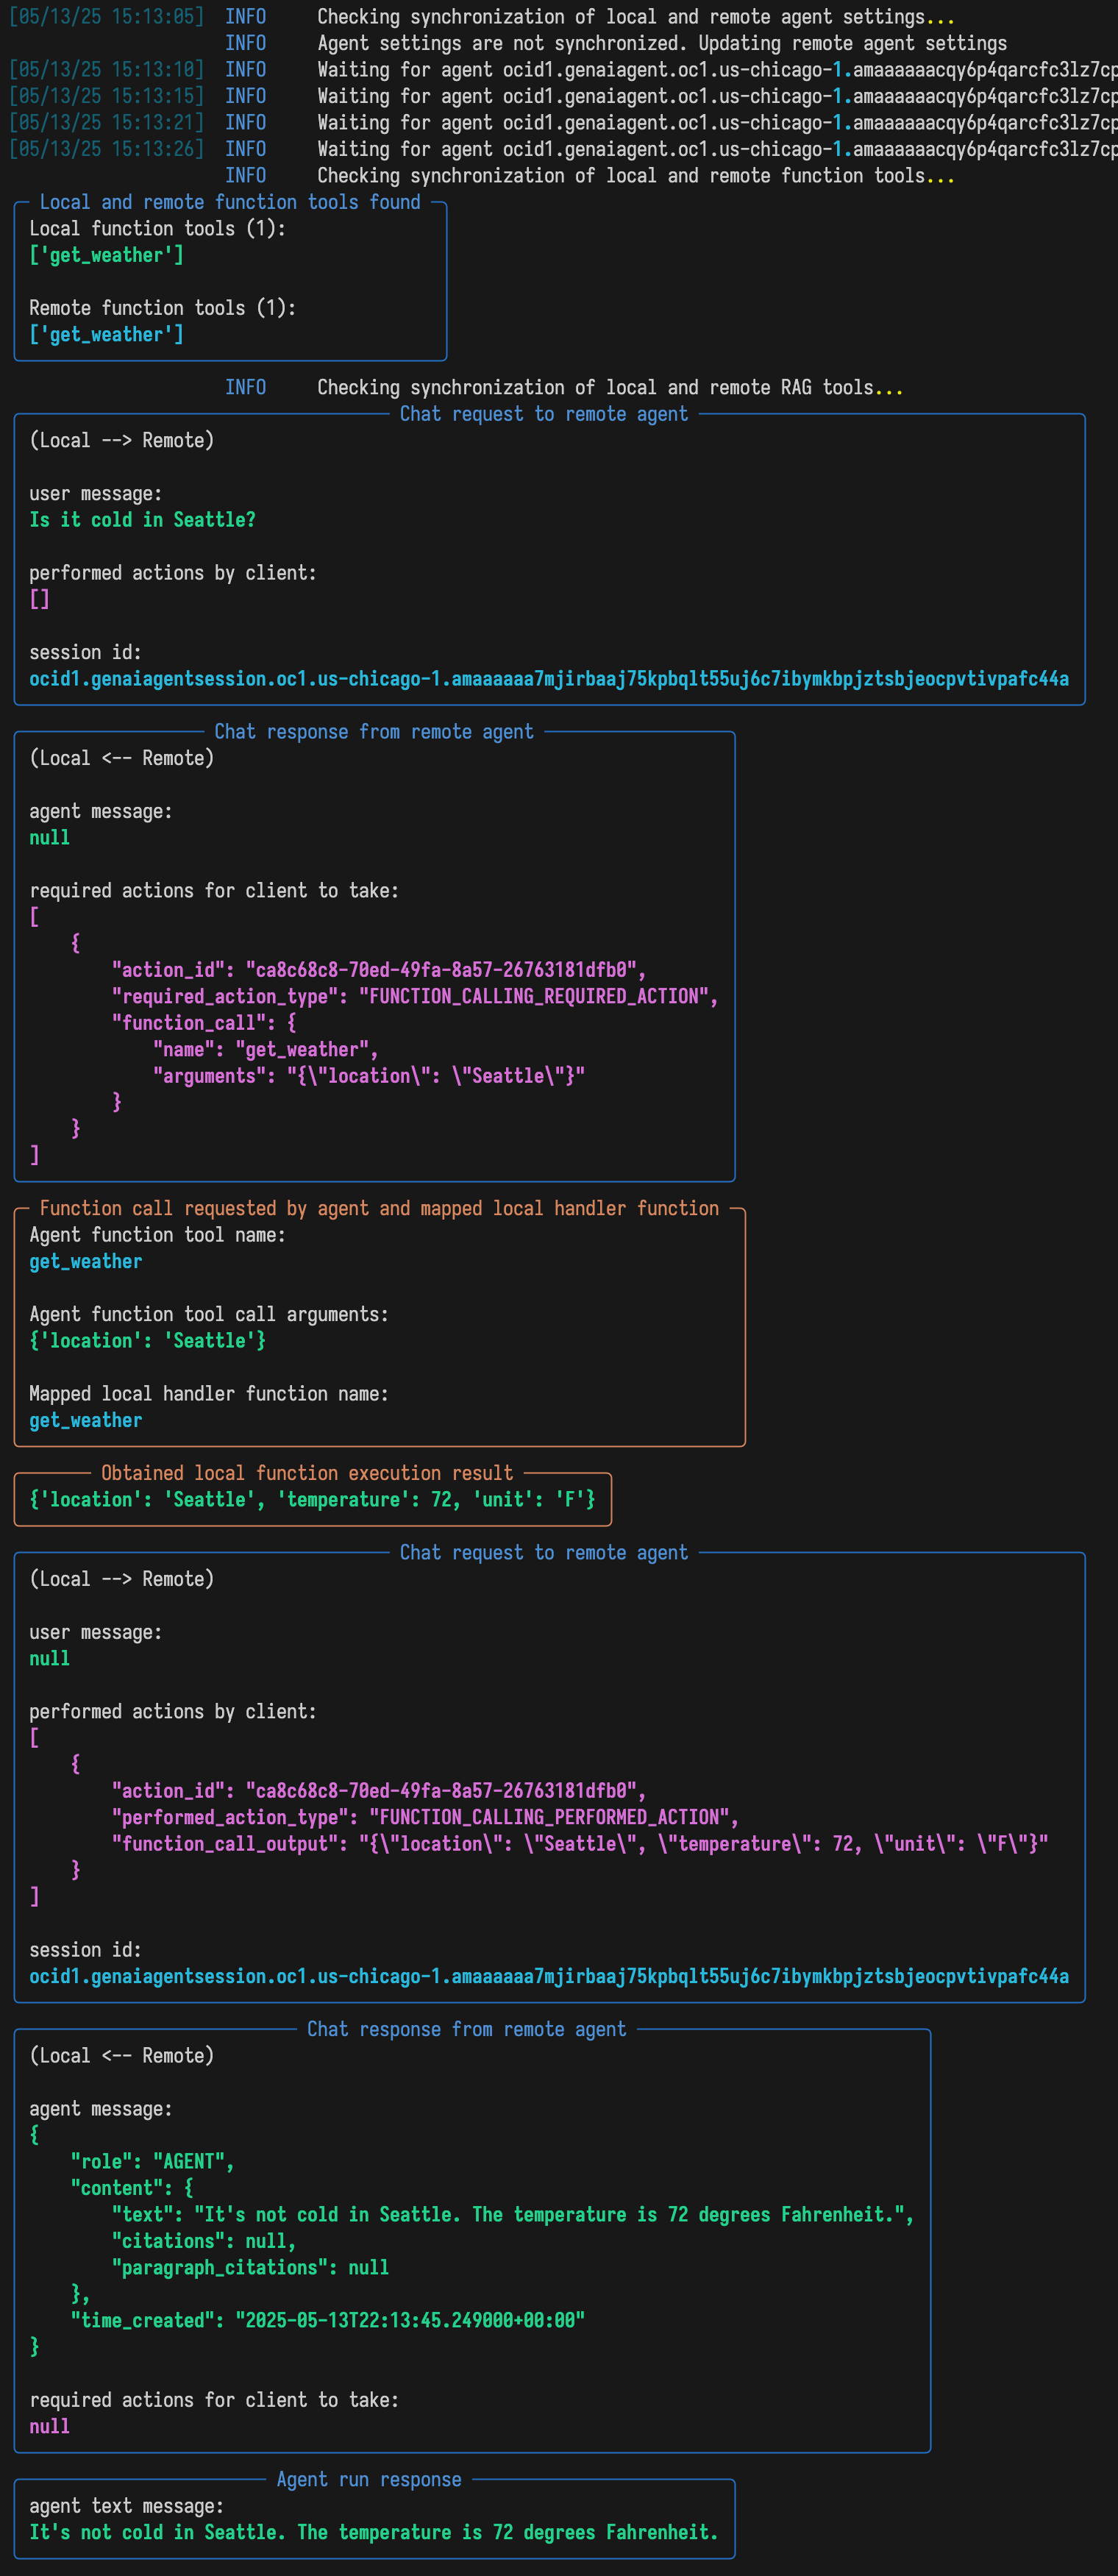
Task: Click get_weather under Mapped local handler function name
Action: pyautogui.click(x=86, y=1420)
